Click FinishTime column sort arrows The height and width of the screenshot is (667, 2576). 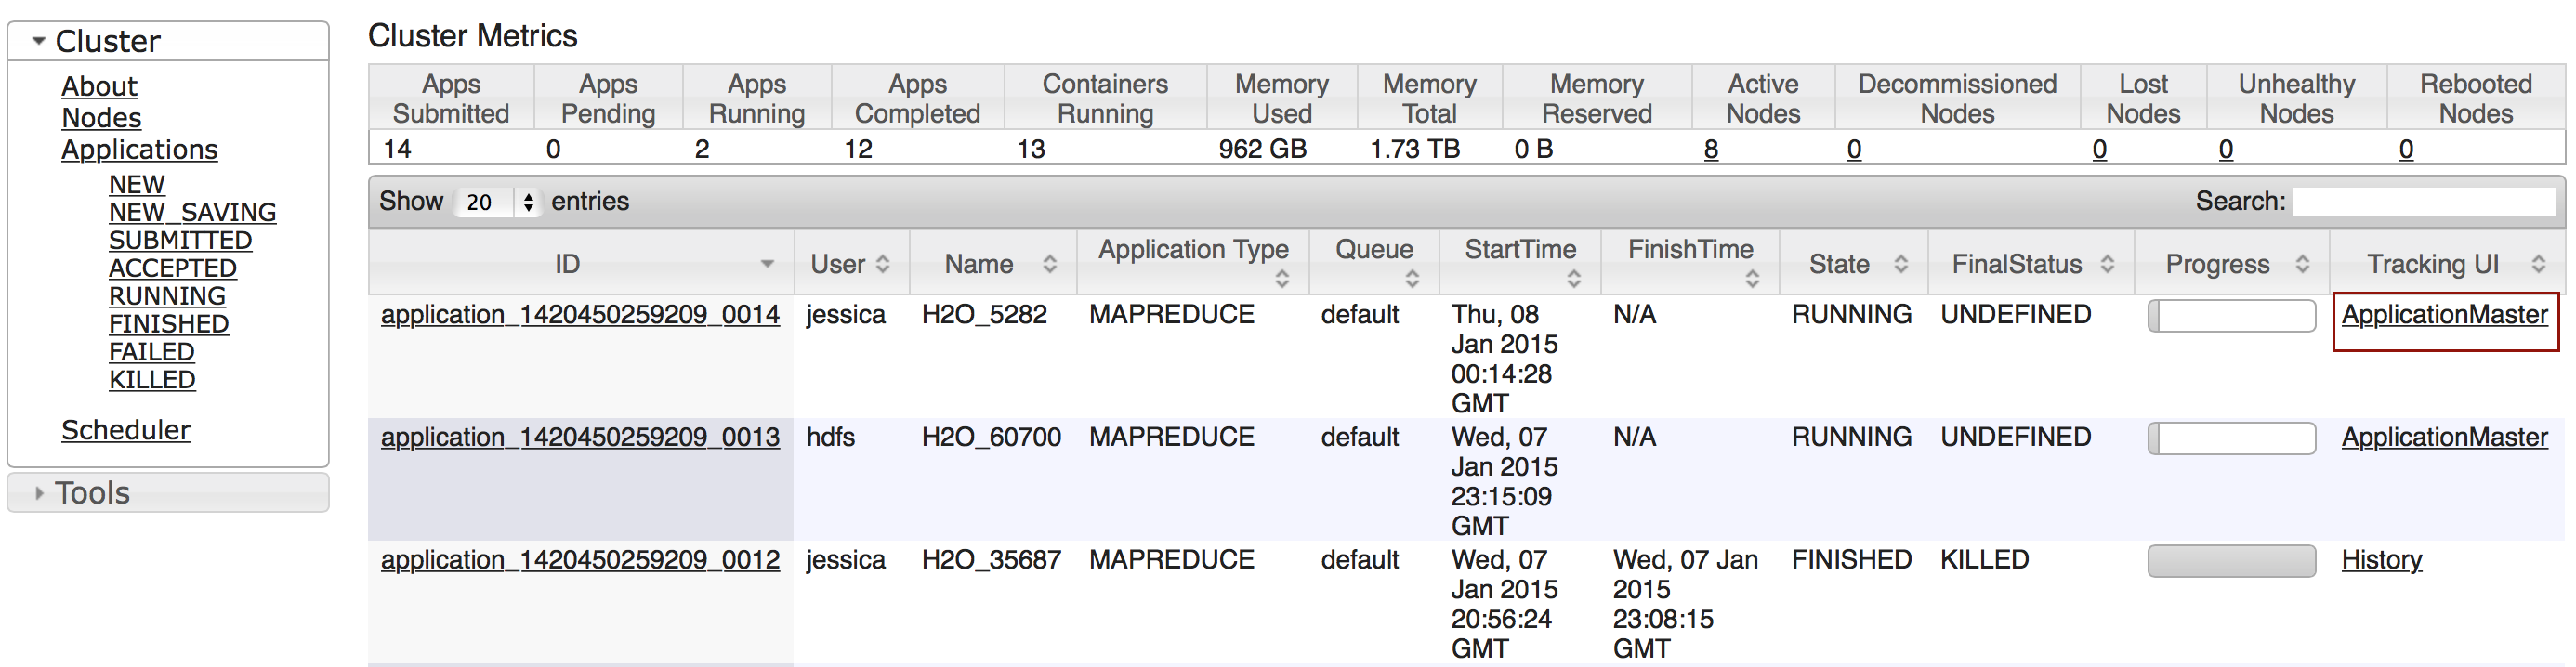pos(1751,279)
